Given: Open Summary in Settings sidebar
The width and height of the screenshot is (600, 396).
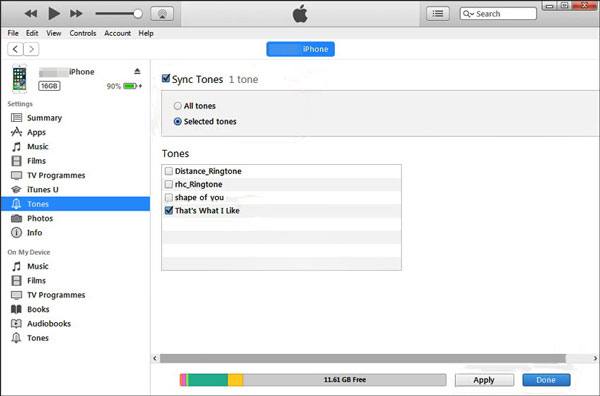Looking at the screenshot, I should tap(44, 118).
